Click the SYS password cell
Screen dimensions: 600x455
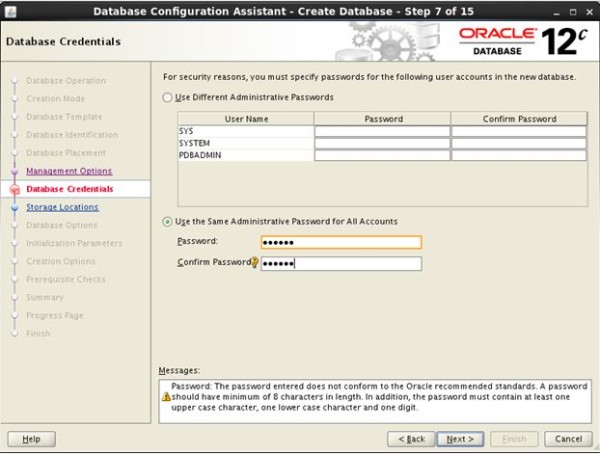tap(382, 131)
